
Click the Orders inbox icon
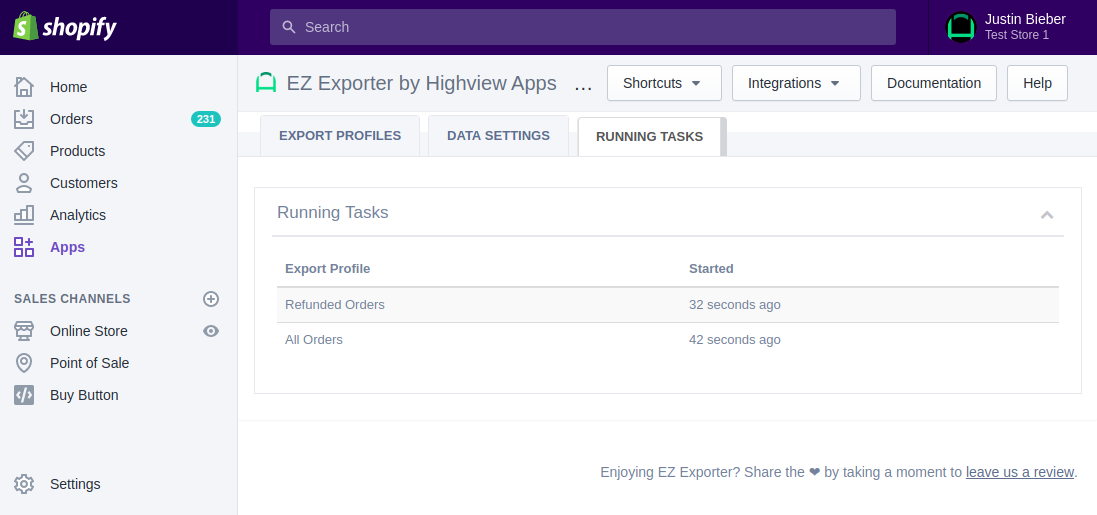coord(24,119)
